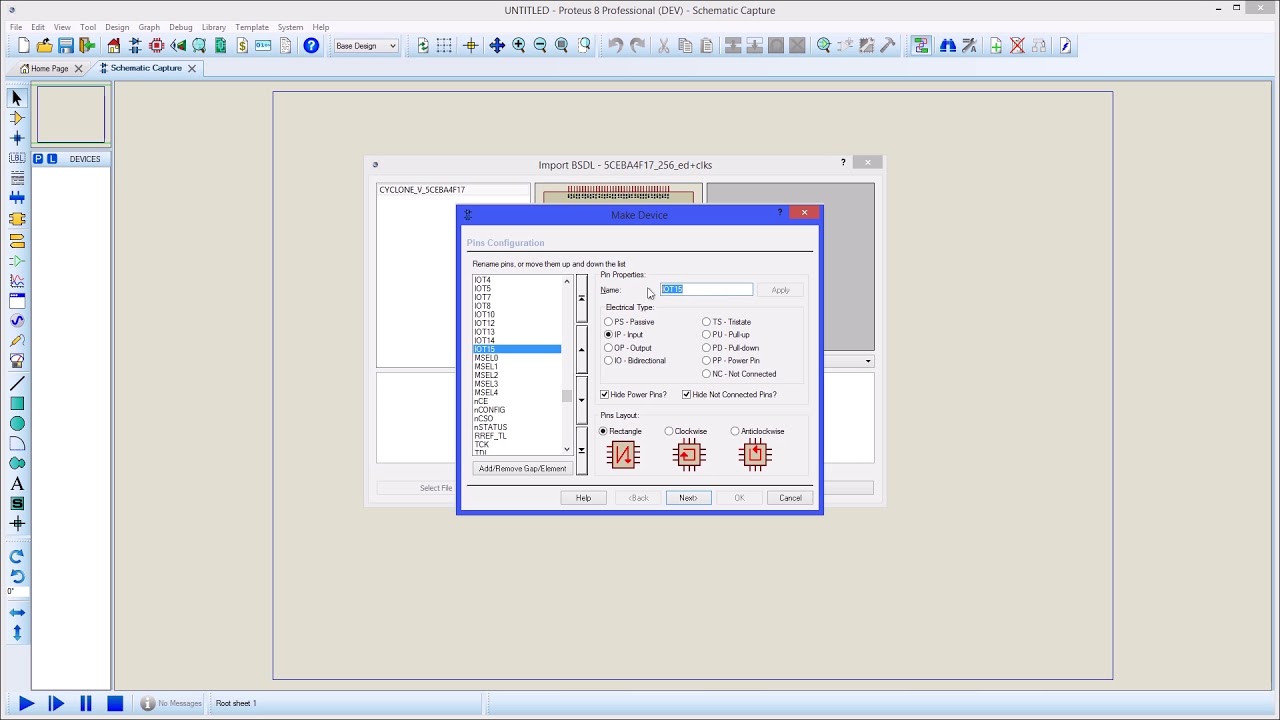Select the 2D Graphics Text A tool
This screenshot has height=720, width=1280.
(x=17, y=484)
